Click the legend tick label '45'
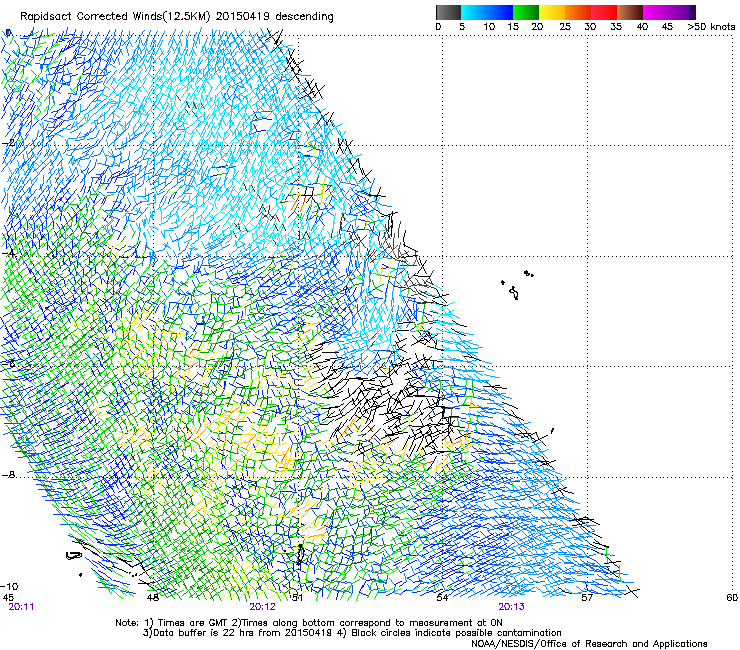740x650 pixels. [667, 27]
